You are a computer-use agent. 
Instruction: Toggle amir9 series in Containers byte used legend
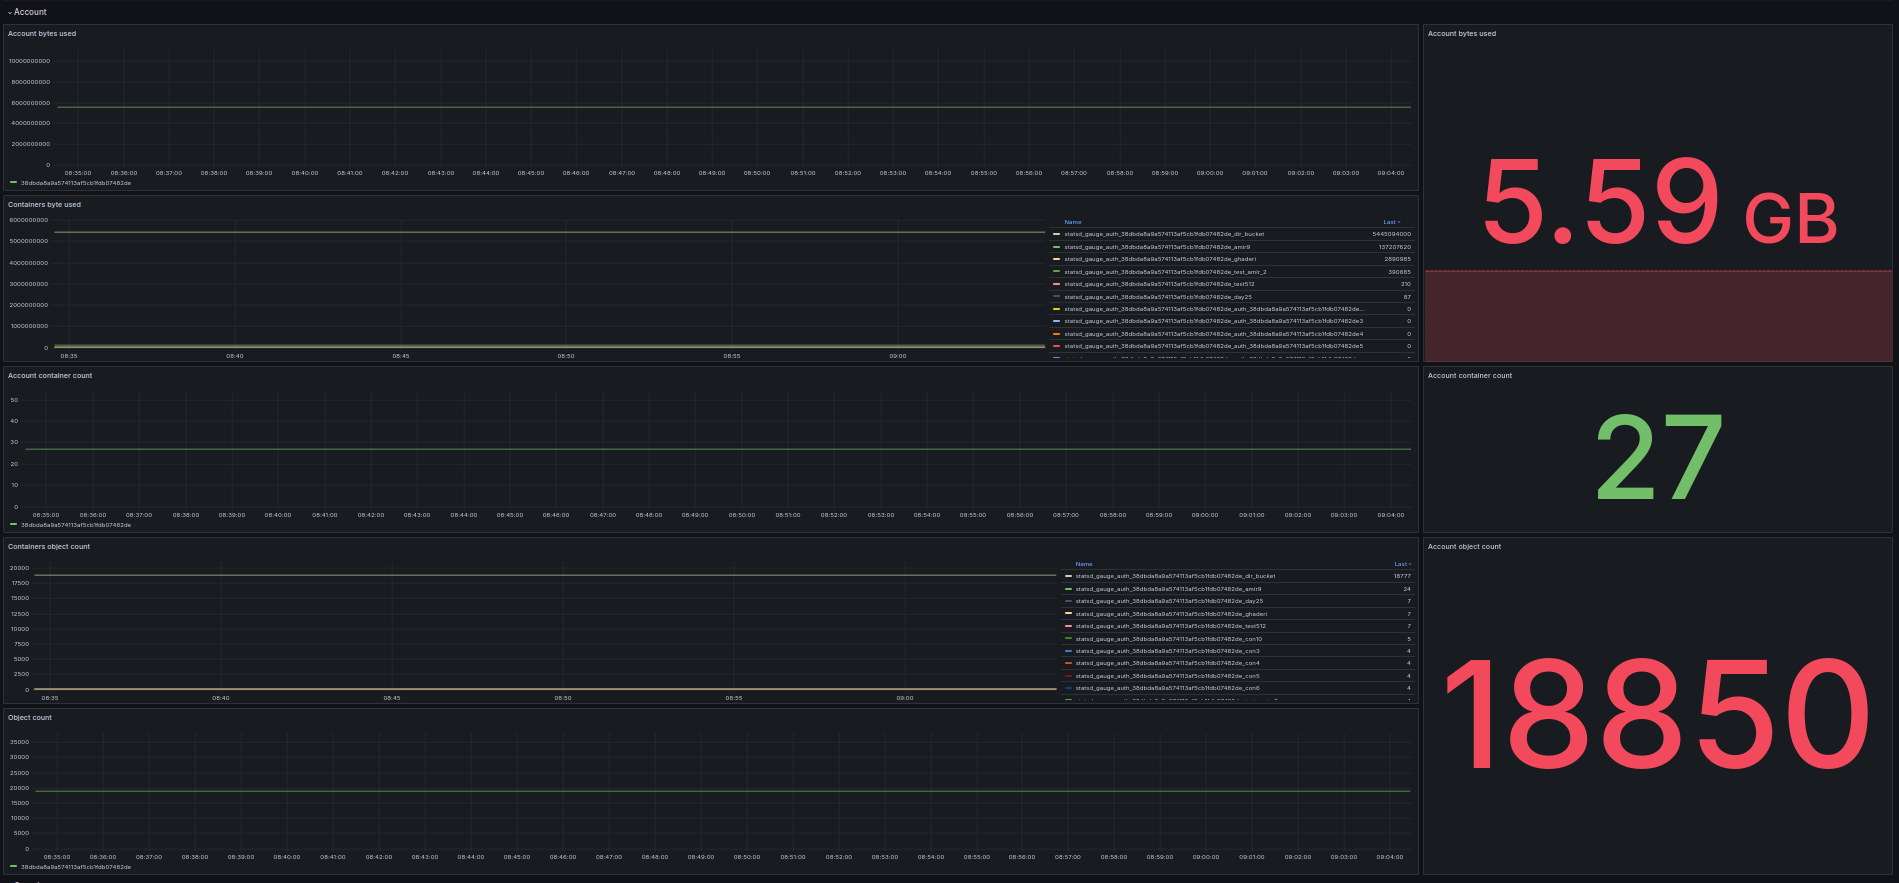coord(1156,247)
